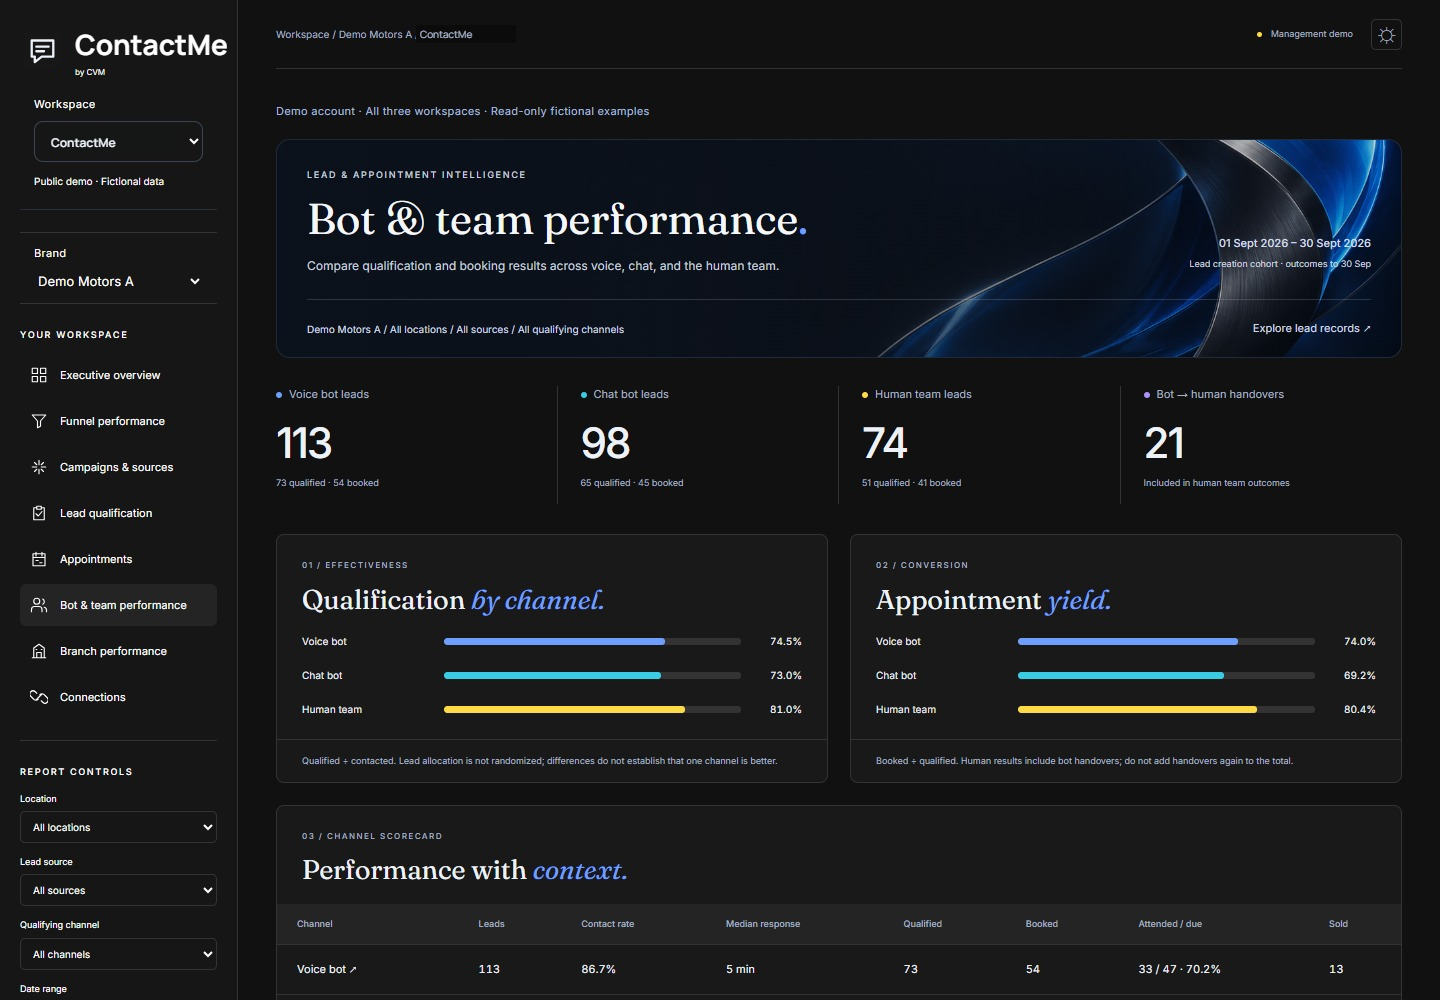Click the Attended / due column header
The height and width of the screenshot is (1000, 1440).
coord(1170,924)
